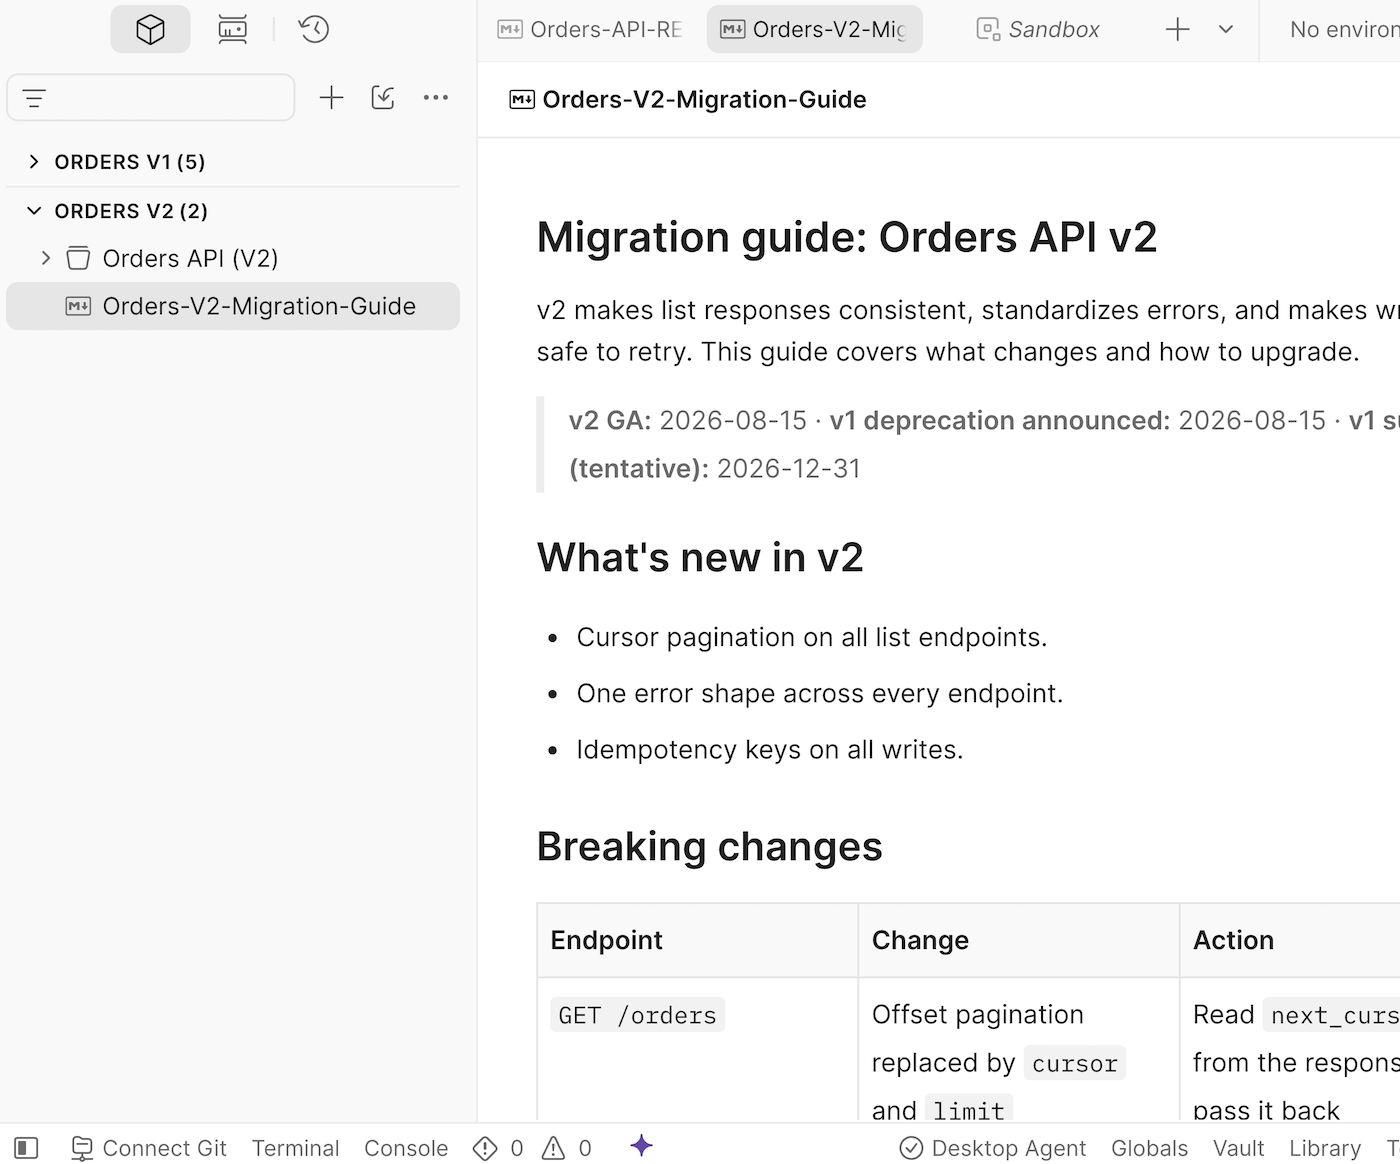Click Orders API (V2) collection folder icon
Viewport: 1400px width, 1164px height.
78,258
